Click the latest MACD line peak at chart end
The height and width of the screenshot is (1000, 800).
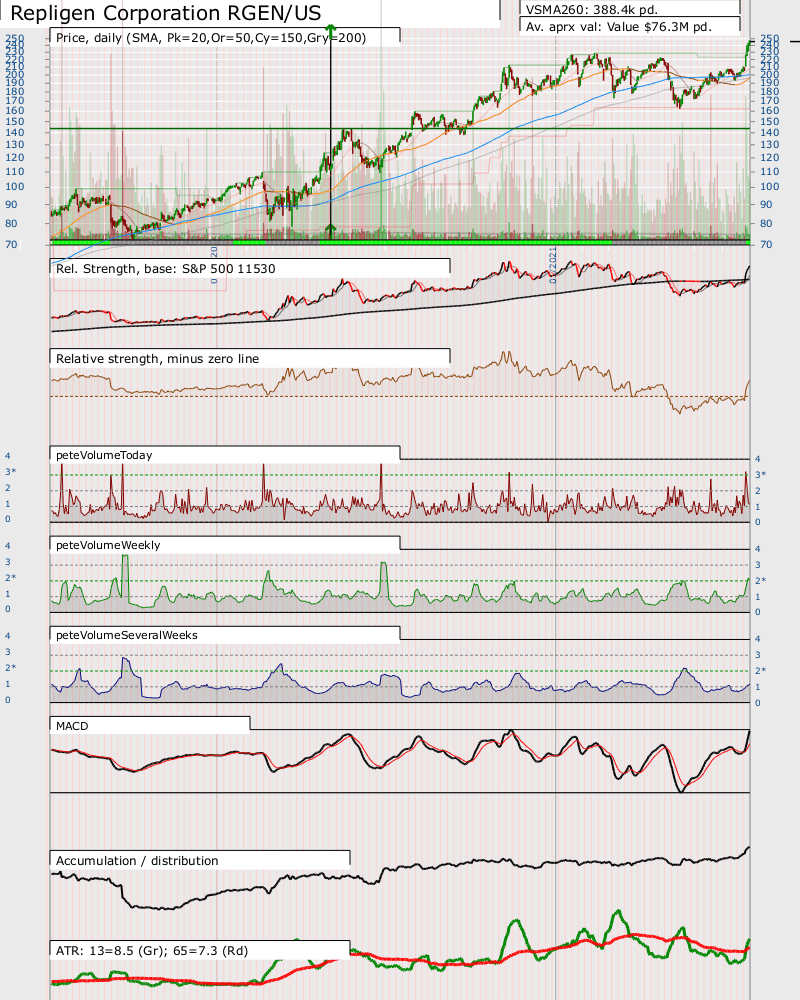pos(748,733)
